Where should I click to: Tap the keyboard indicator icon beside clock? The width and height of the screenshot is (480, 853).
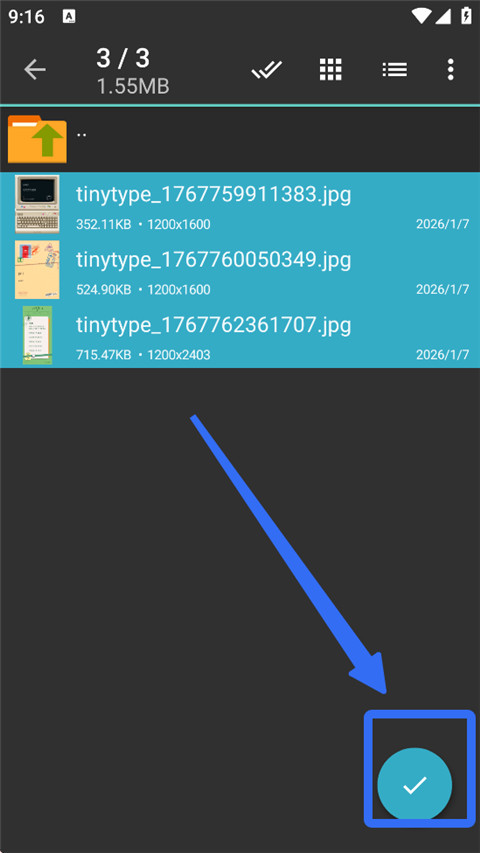[69, 16]
